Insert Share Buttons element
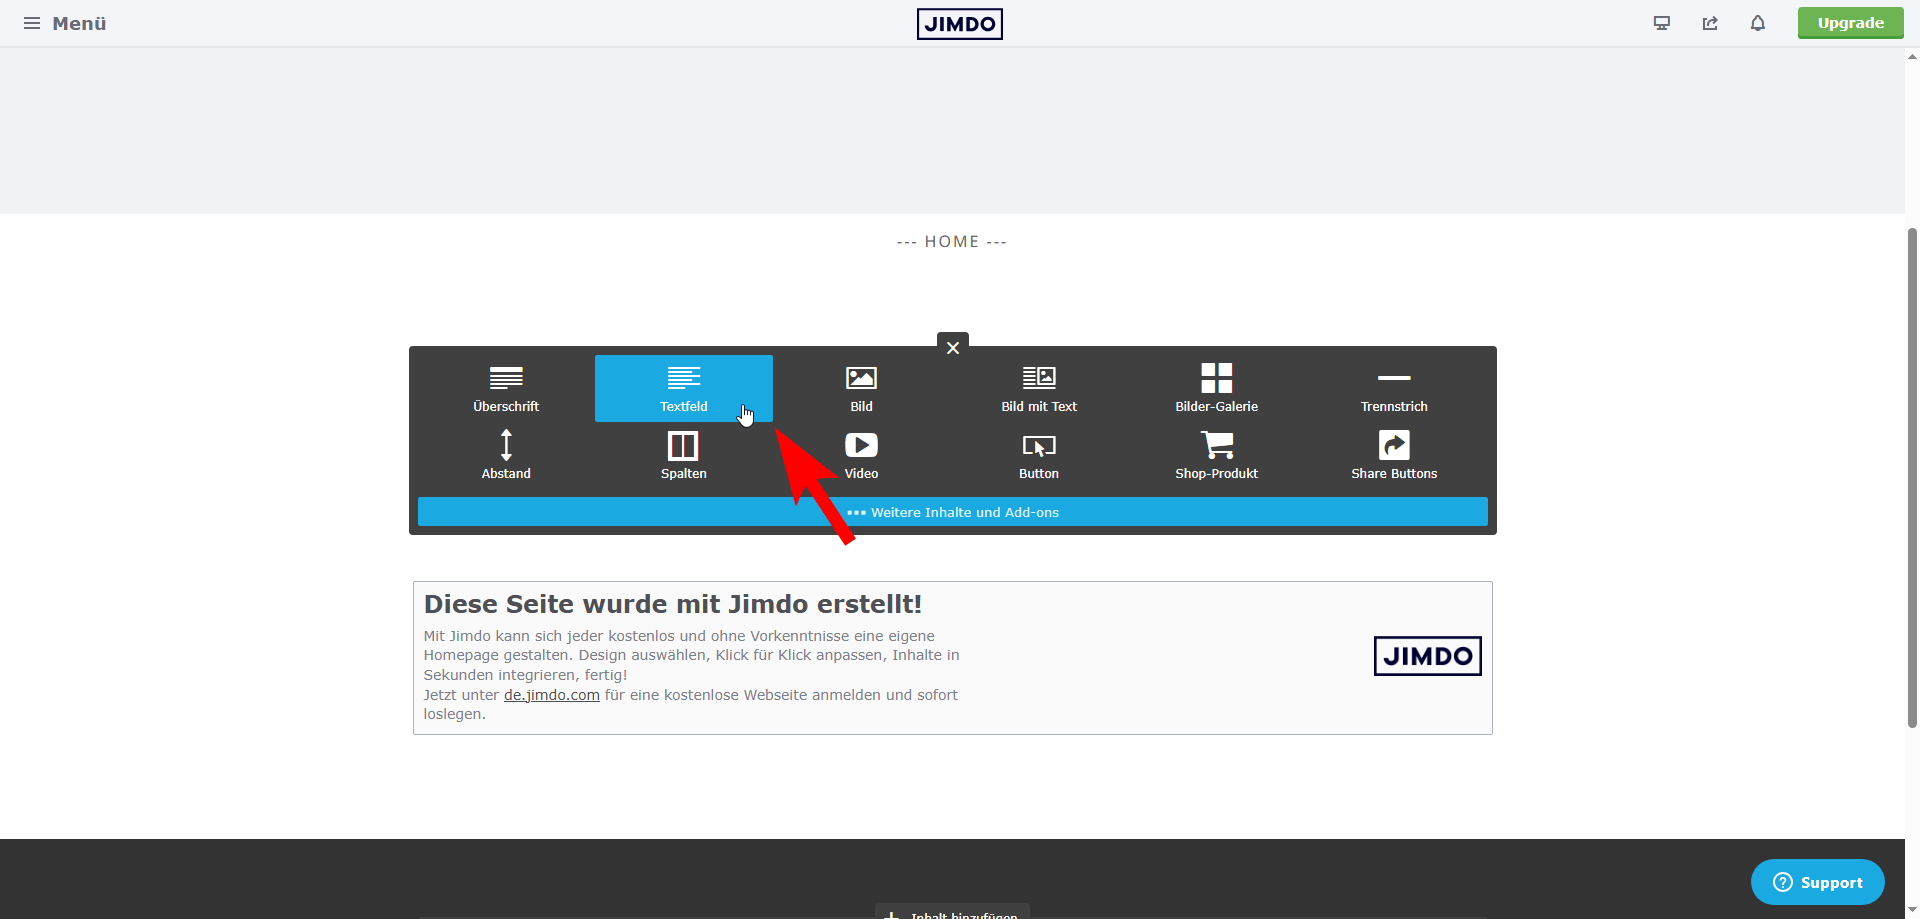Viewport: 1920px width, 919px height. pos(1394,456)
